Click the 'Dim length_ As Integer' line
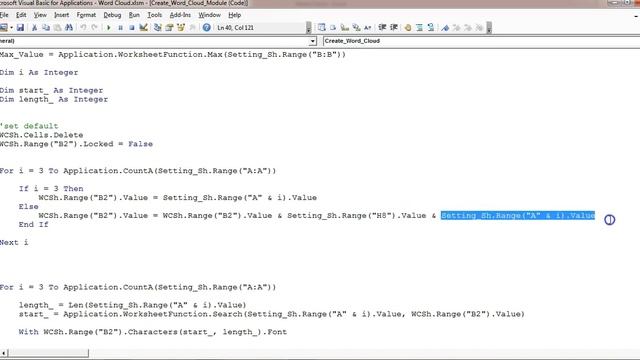This screenshot has height=360, width=640. (54, 99)
